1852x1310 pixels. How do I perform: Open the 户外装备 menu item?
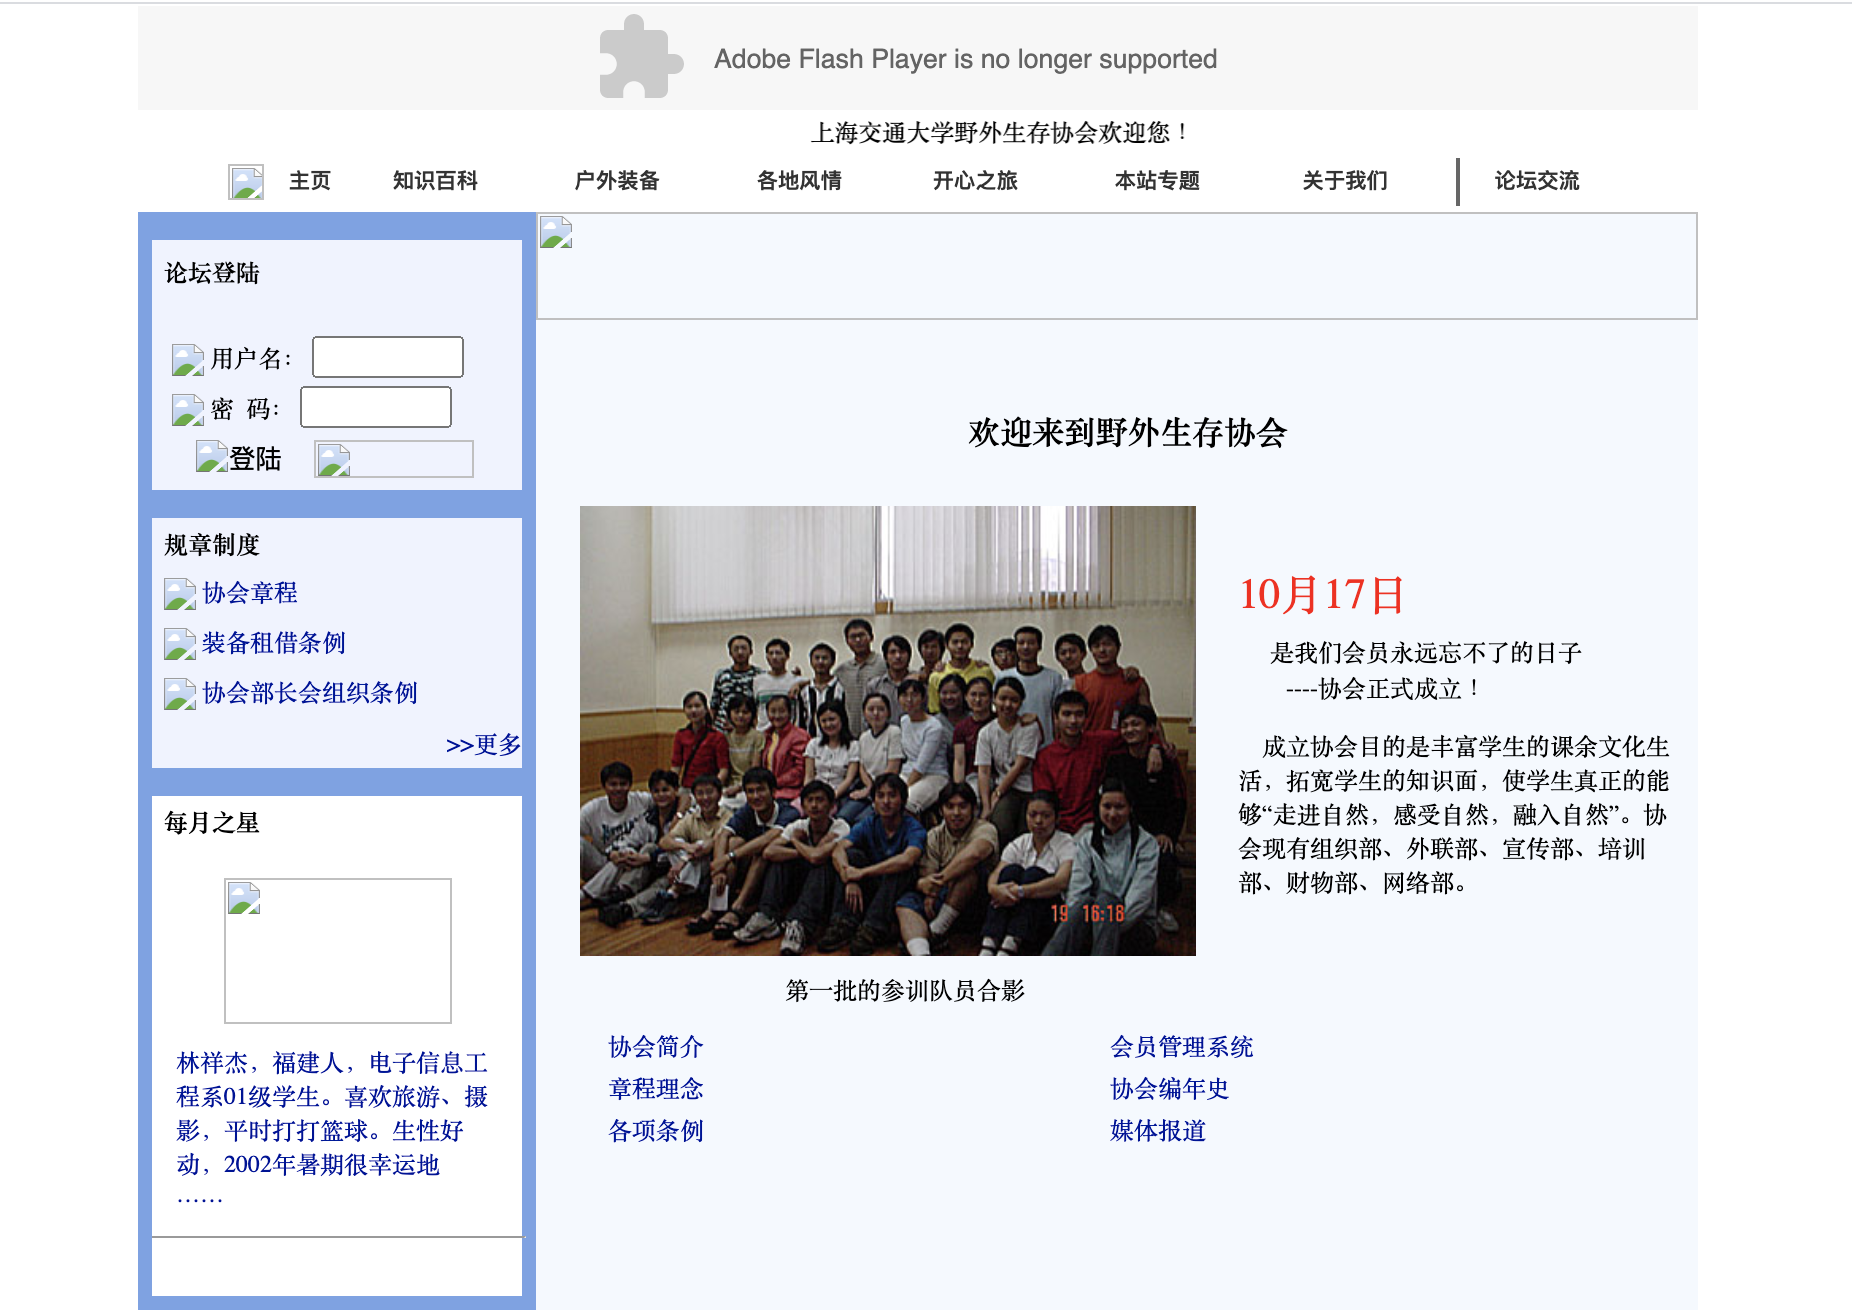click(617, 181)
